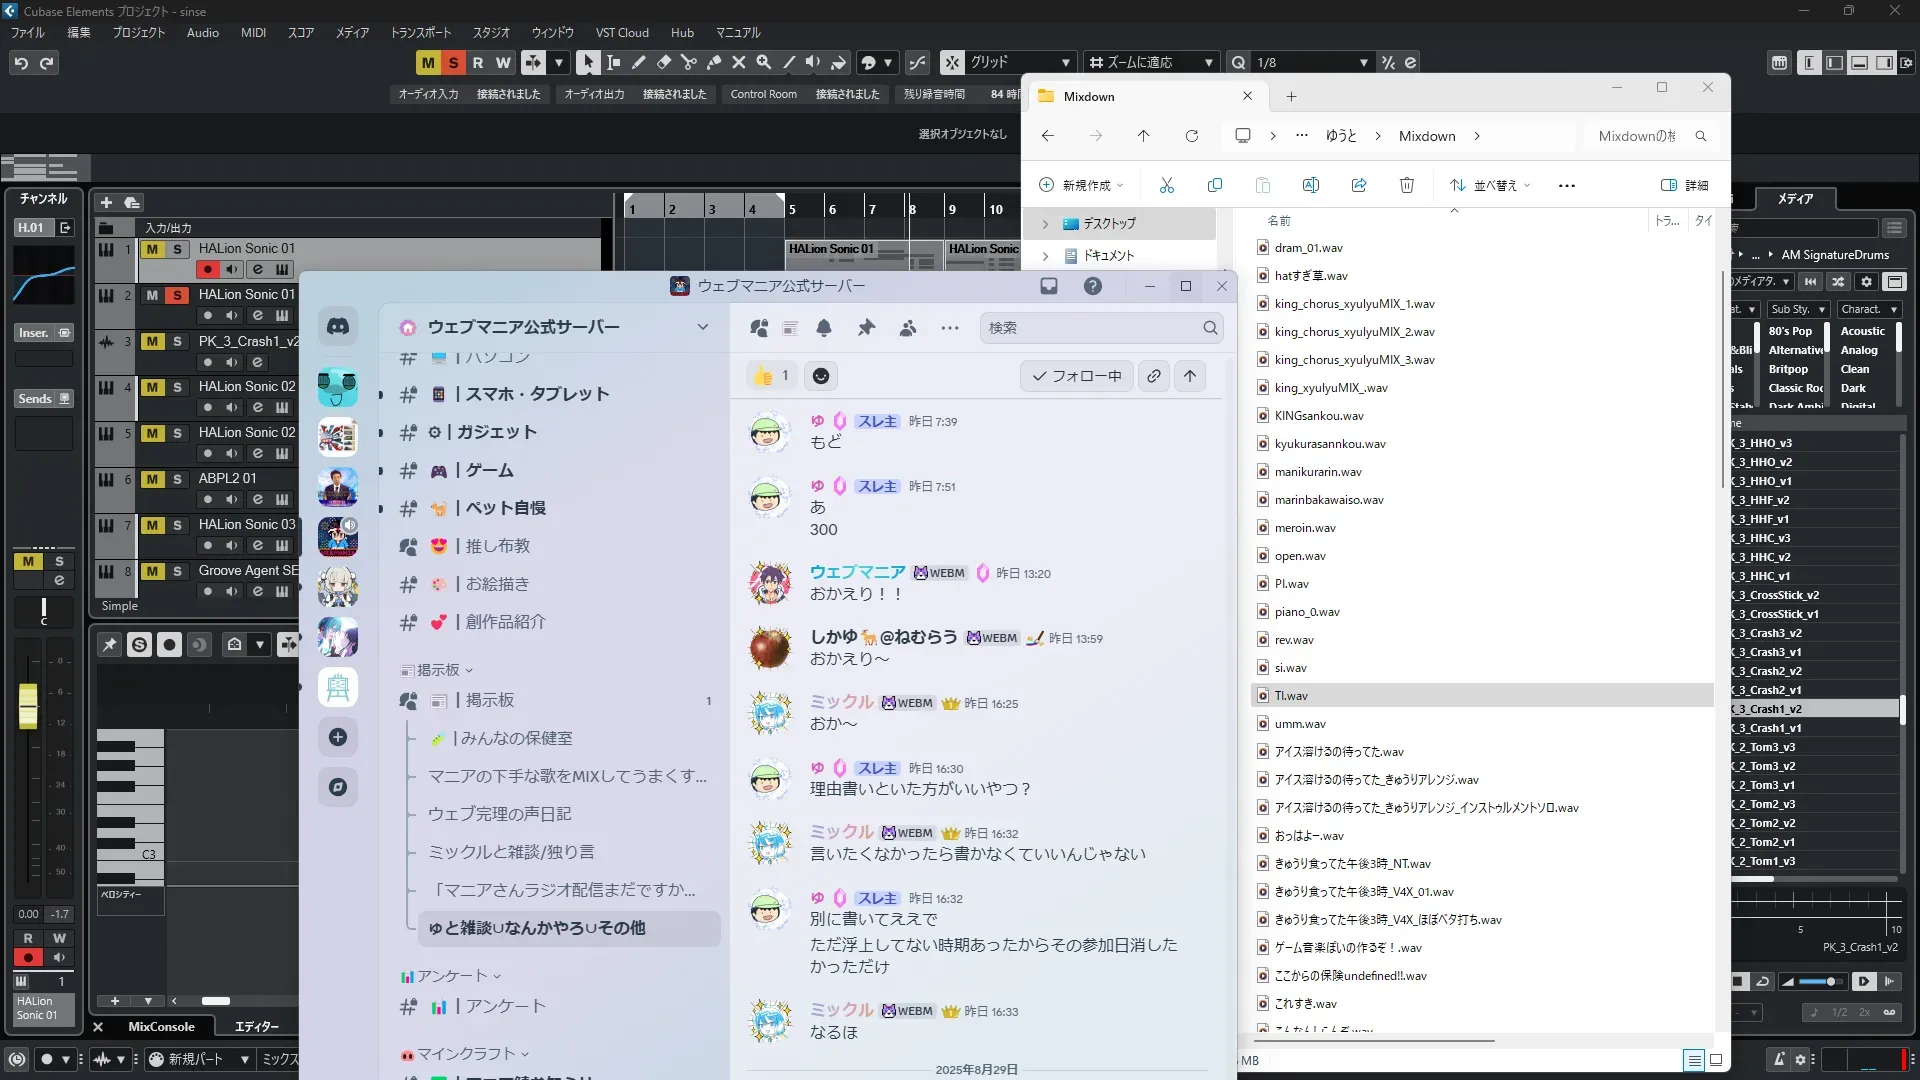
Task: Choose the Draw pencil tool
Action: tap(639, 62)
